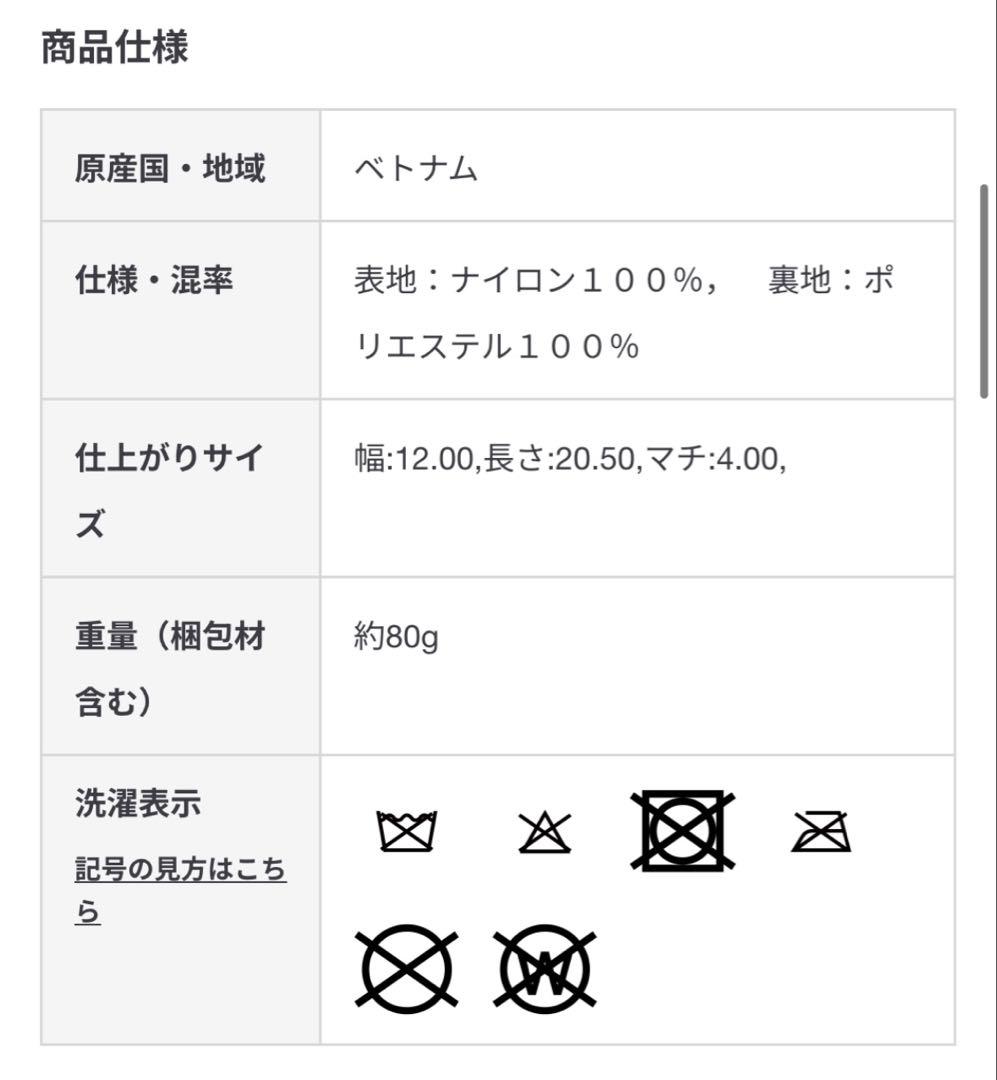The width and height of the screenshot is (997, 1080).
Task: Select the 原産国・地域 row label
Action: 170,168
